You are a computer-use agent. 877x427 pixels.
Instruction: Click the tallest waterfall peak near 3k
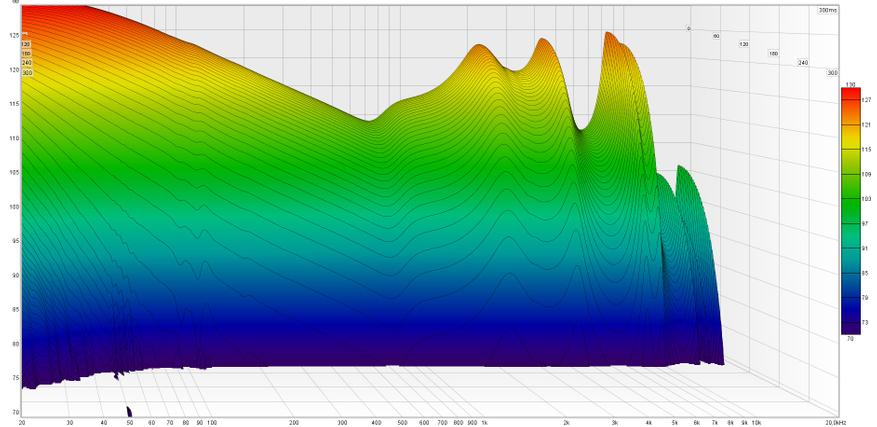point(608,36)
